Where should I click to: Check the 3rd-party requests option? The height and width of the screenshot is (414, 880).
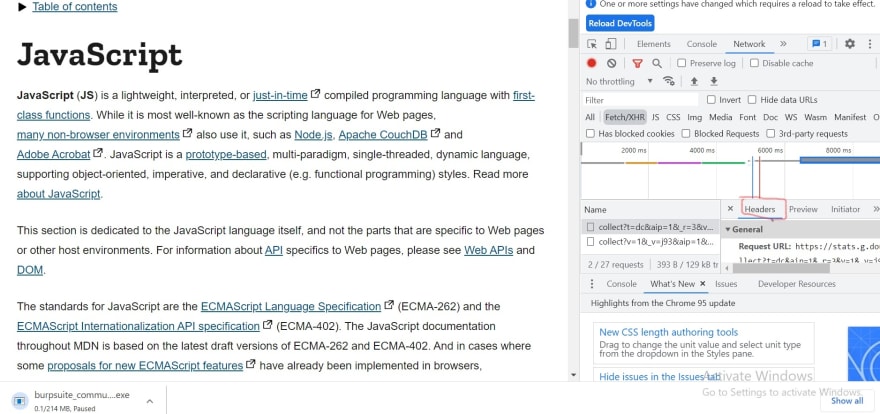pos(771,134)
